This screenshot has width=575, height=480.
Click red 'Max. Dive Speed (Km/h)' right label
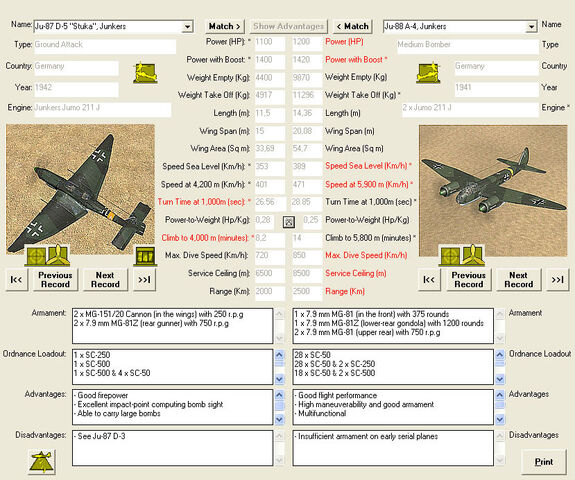(366, 255)
